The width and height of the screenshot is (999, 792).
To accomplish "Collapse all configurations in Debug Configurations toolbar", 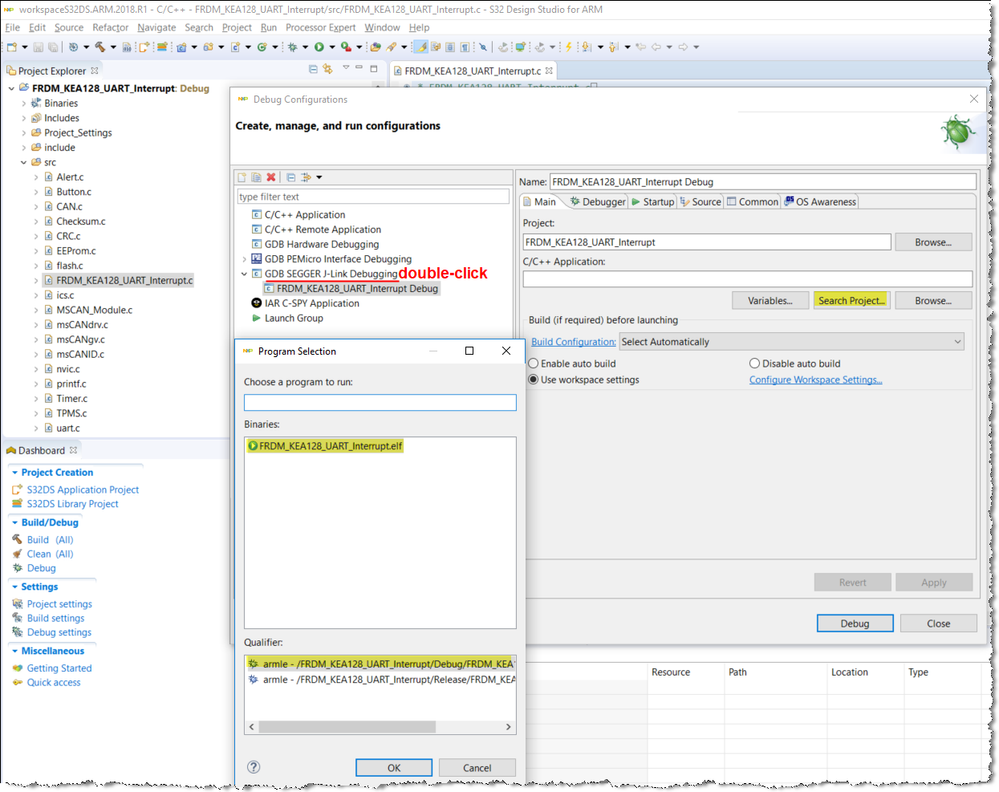I will (291, 177).
